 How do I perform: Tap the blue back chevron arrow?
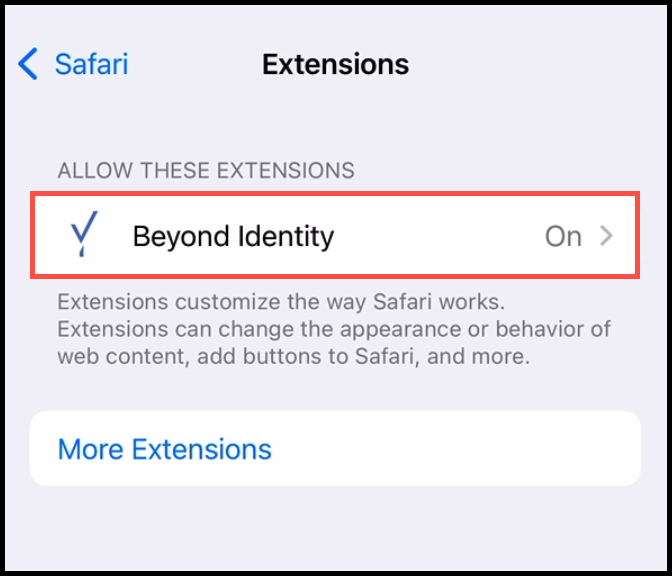pyautogui.click(x=28, y=64)
